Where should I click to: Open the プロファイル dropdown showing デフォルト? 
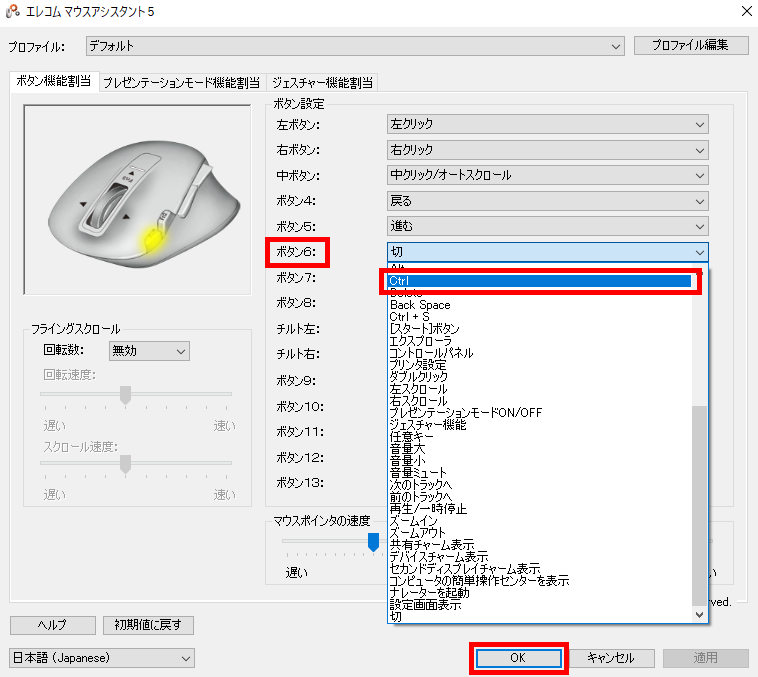(x=355, y=46)
